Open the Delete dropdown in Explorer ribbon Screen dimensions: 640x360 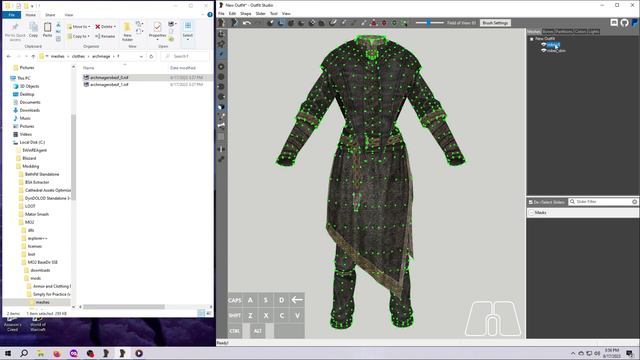click(105, 27)
